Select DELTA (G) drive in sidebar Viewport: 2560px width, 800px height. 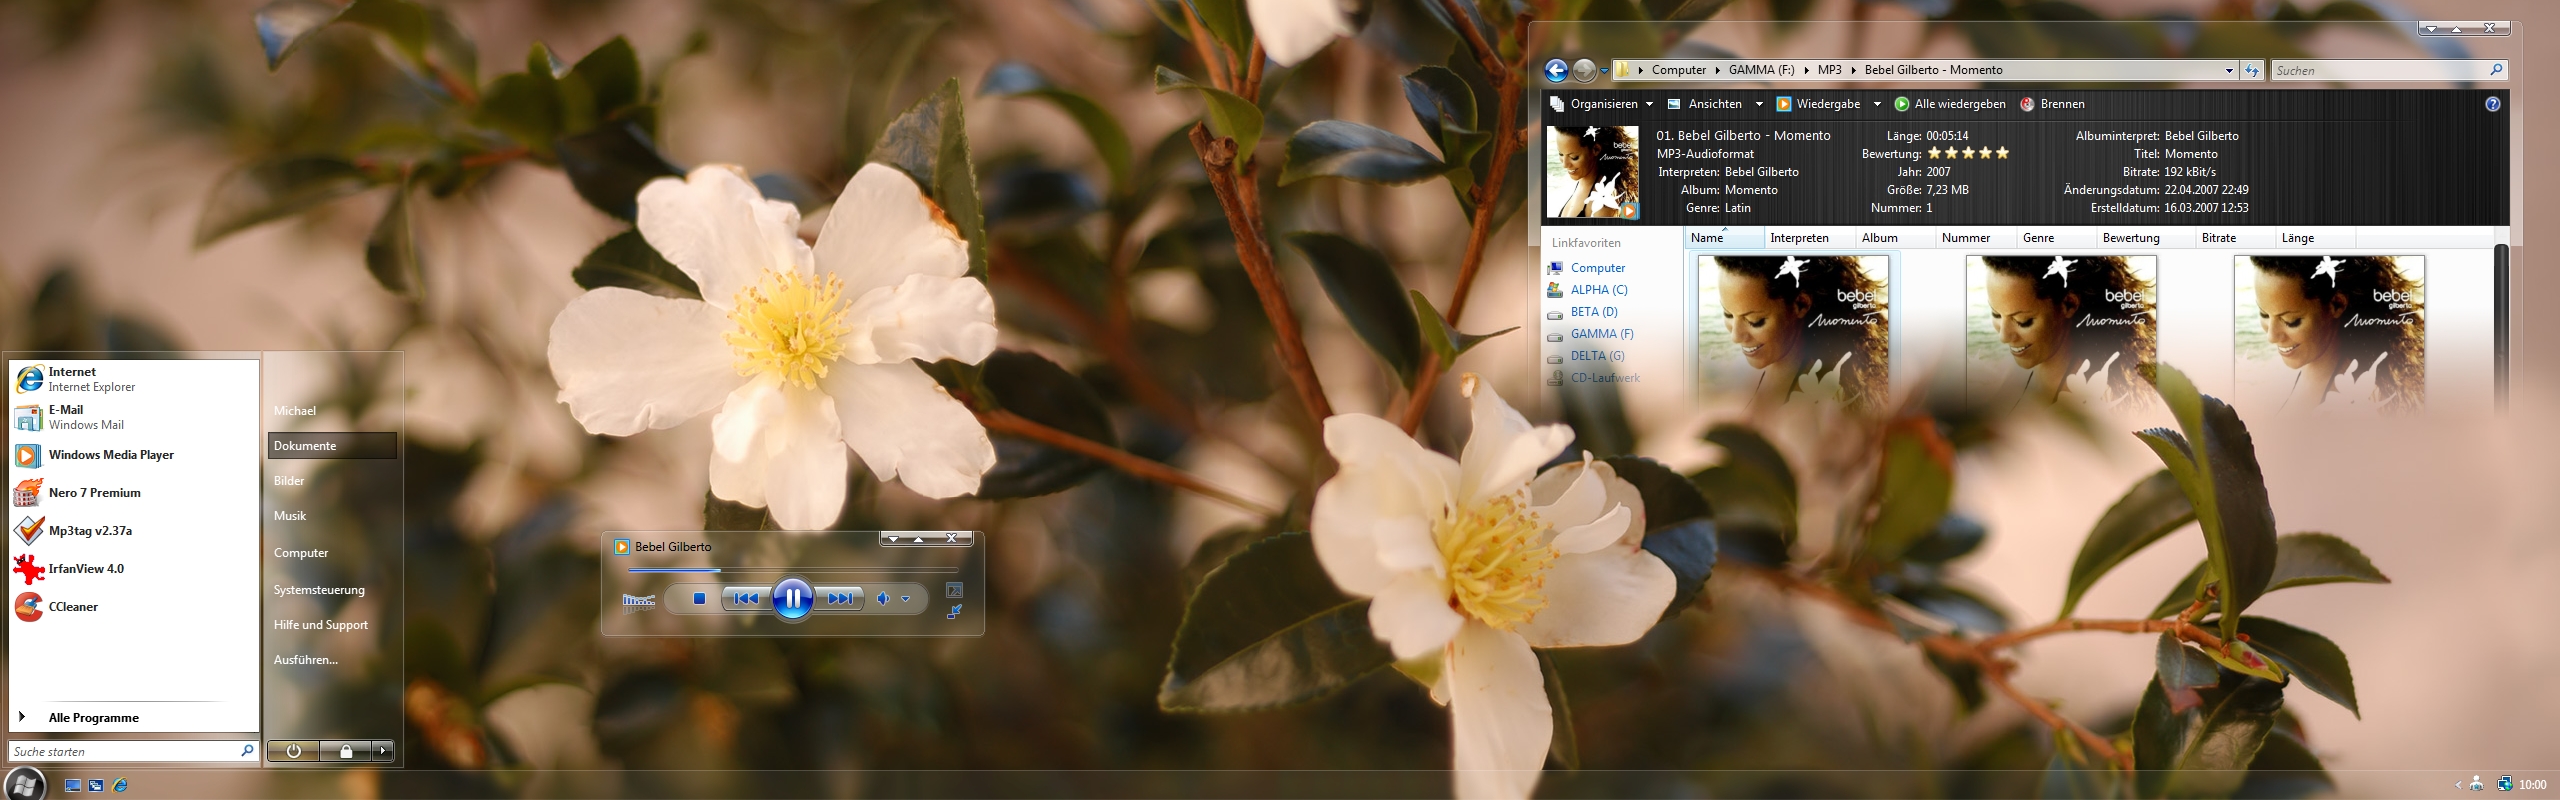pos(1586,356)
